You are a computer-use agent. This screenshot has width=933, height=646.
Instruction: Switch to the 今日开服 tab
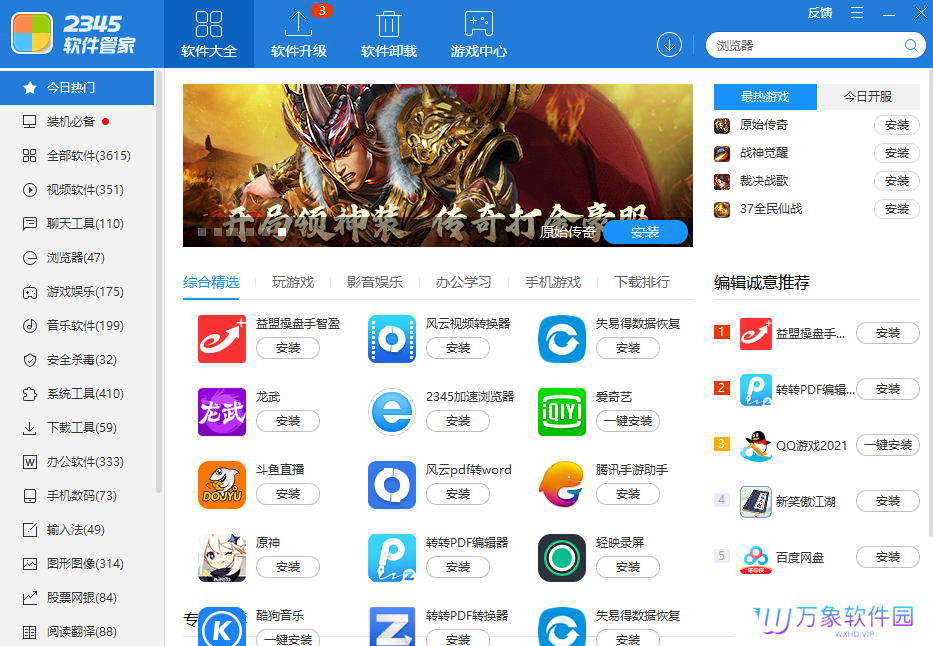click(868, 96)
